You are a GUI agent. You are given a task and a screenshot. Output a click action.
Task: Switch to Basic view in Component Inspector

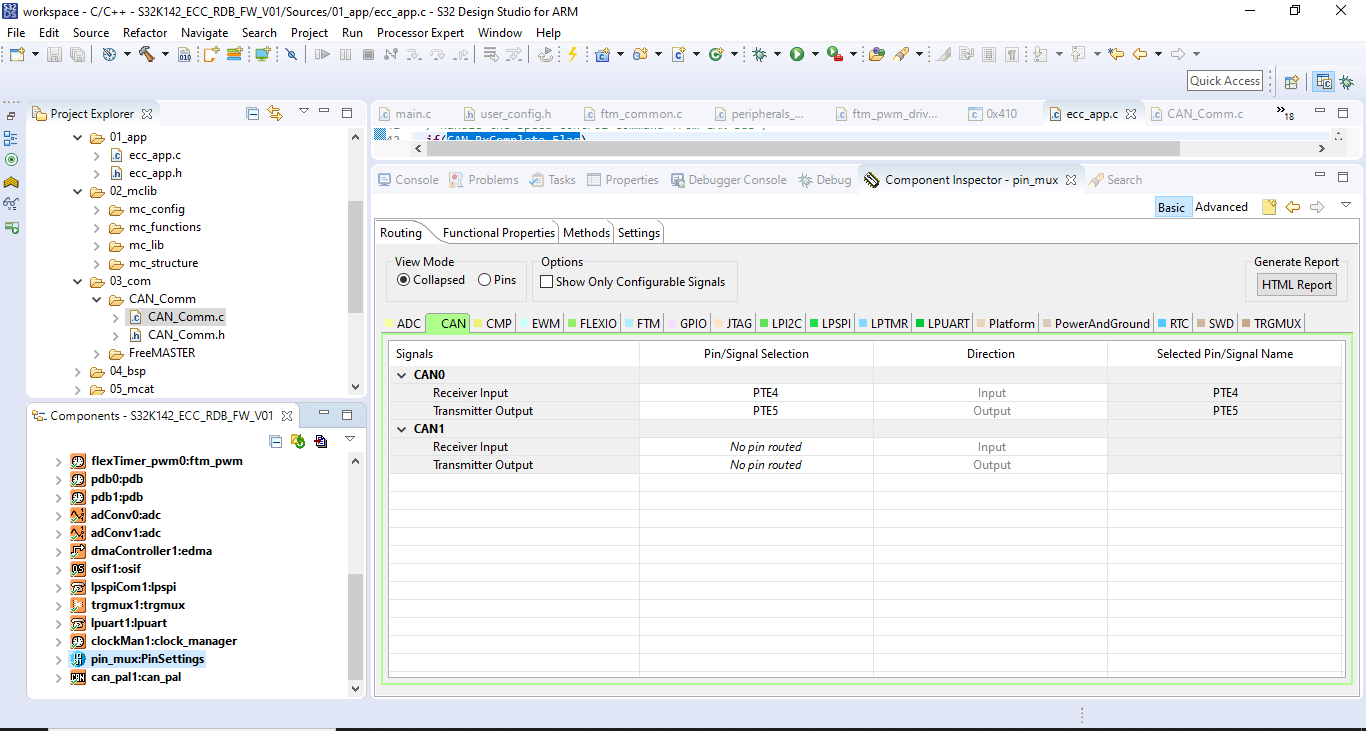[x=1171, y=207]
